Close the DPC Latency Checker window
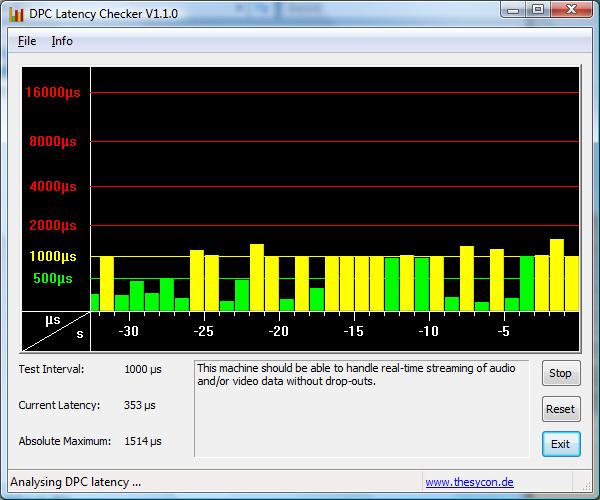Viewport: 600px width, 500px height. coord(572,10)
